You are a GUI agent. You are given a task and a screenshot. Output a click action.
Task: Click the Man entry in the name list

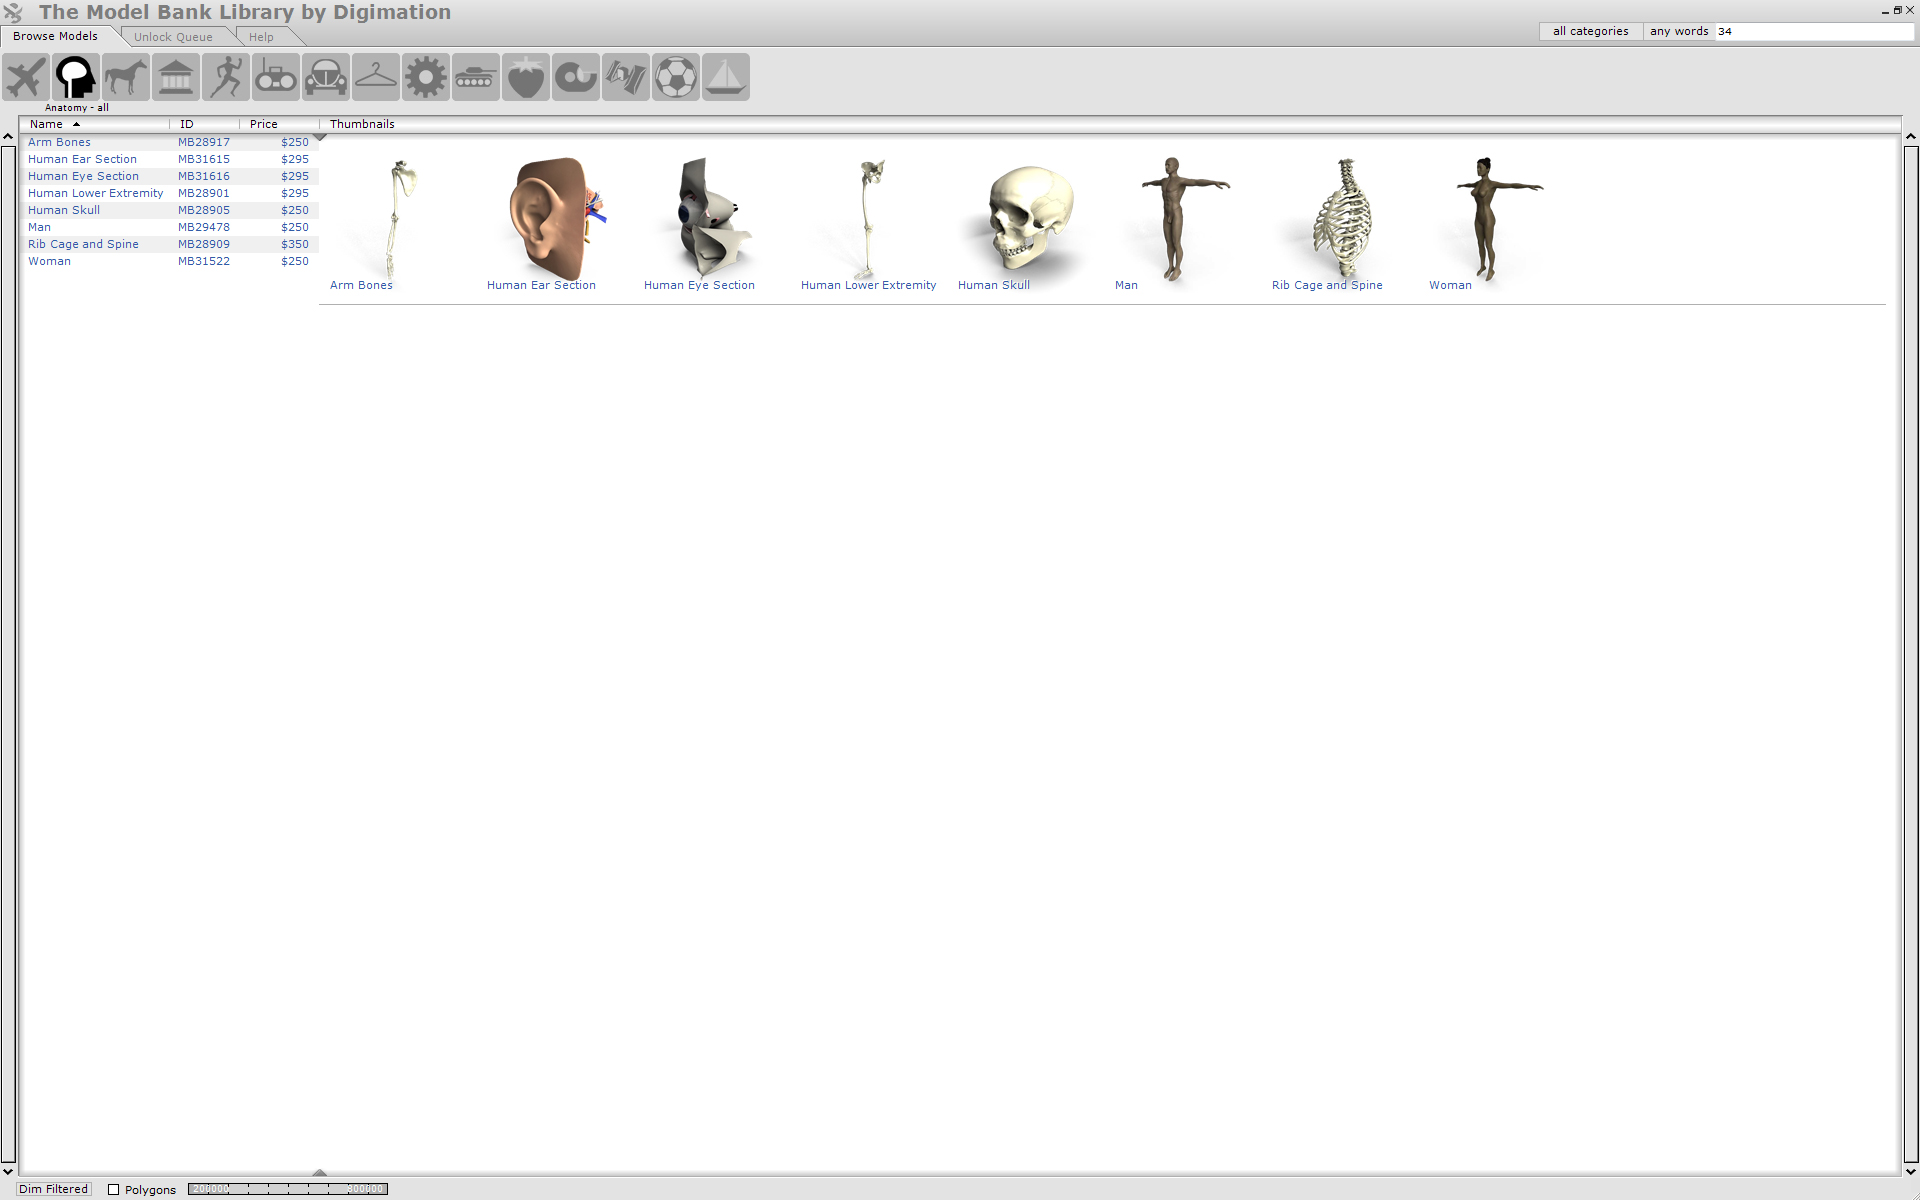pos(39,227)
